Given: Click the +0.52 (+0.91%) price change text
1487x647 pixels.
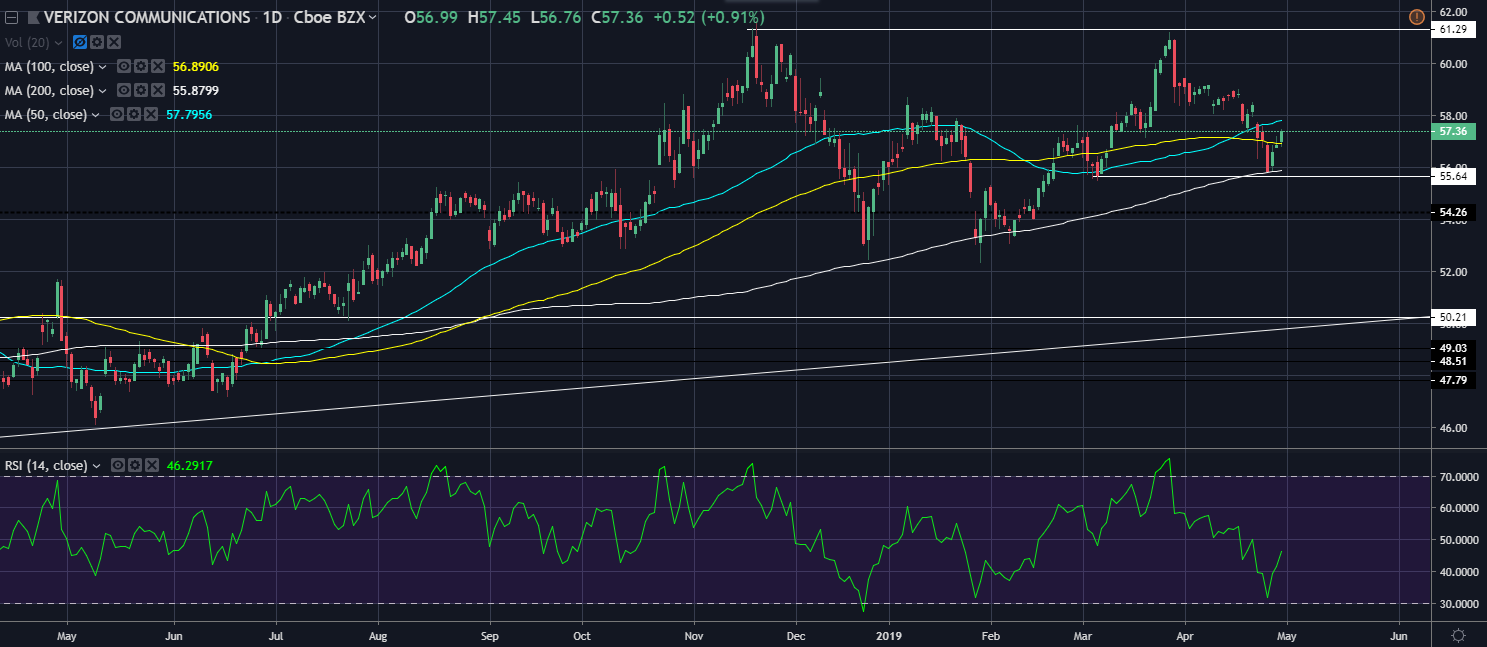Looking at the screenshot, I should (x=711, y=17).
